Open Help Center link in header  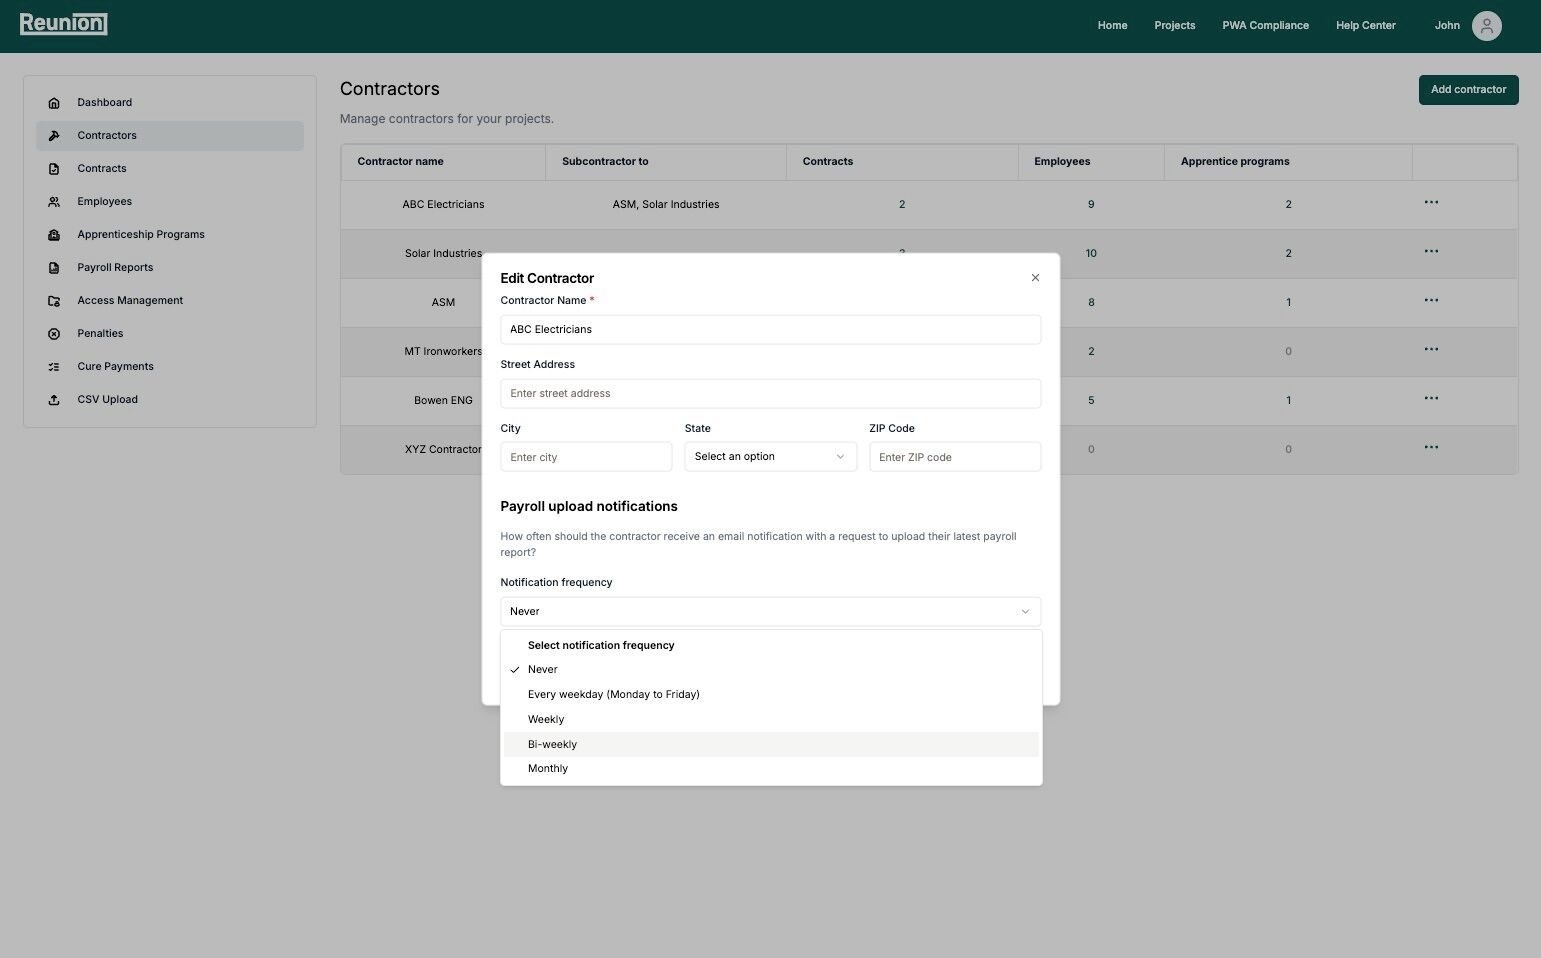point(1365,26)
